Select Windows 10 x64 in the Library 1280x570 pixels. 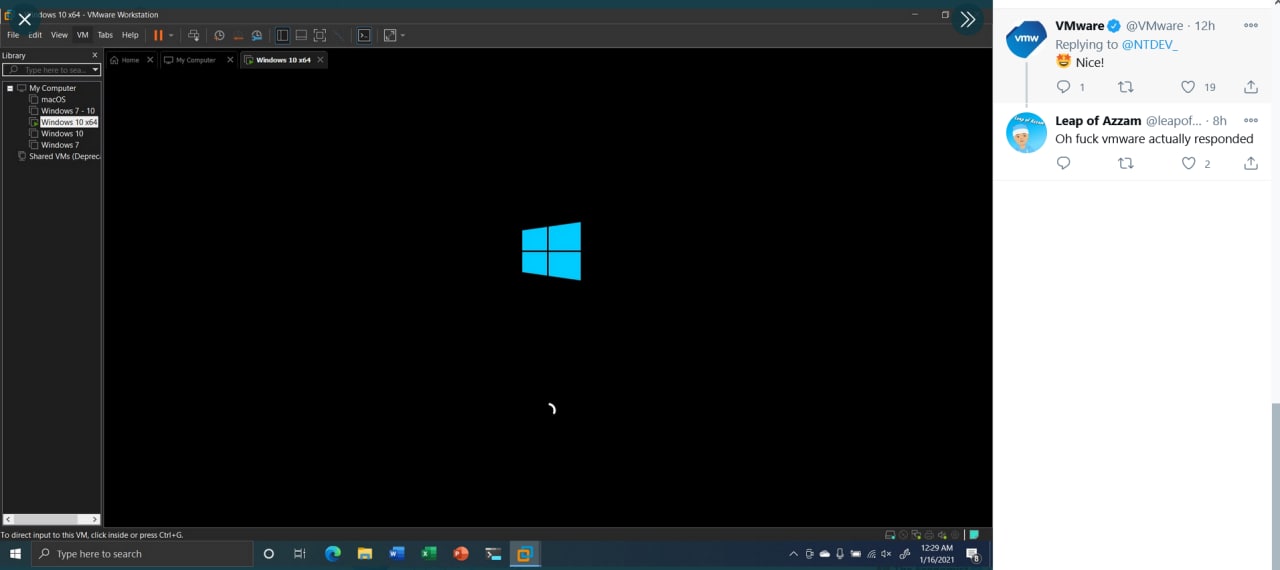click(69, 122)
